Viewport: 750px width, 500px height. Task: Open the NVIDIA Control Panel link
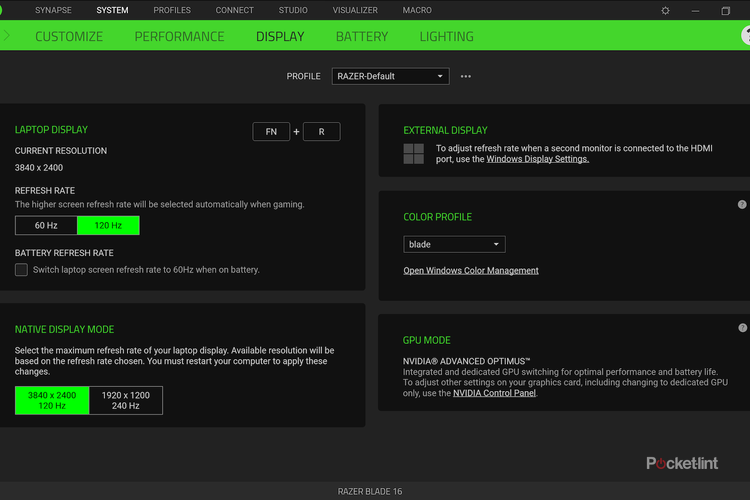[x=494, y=393]
